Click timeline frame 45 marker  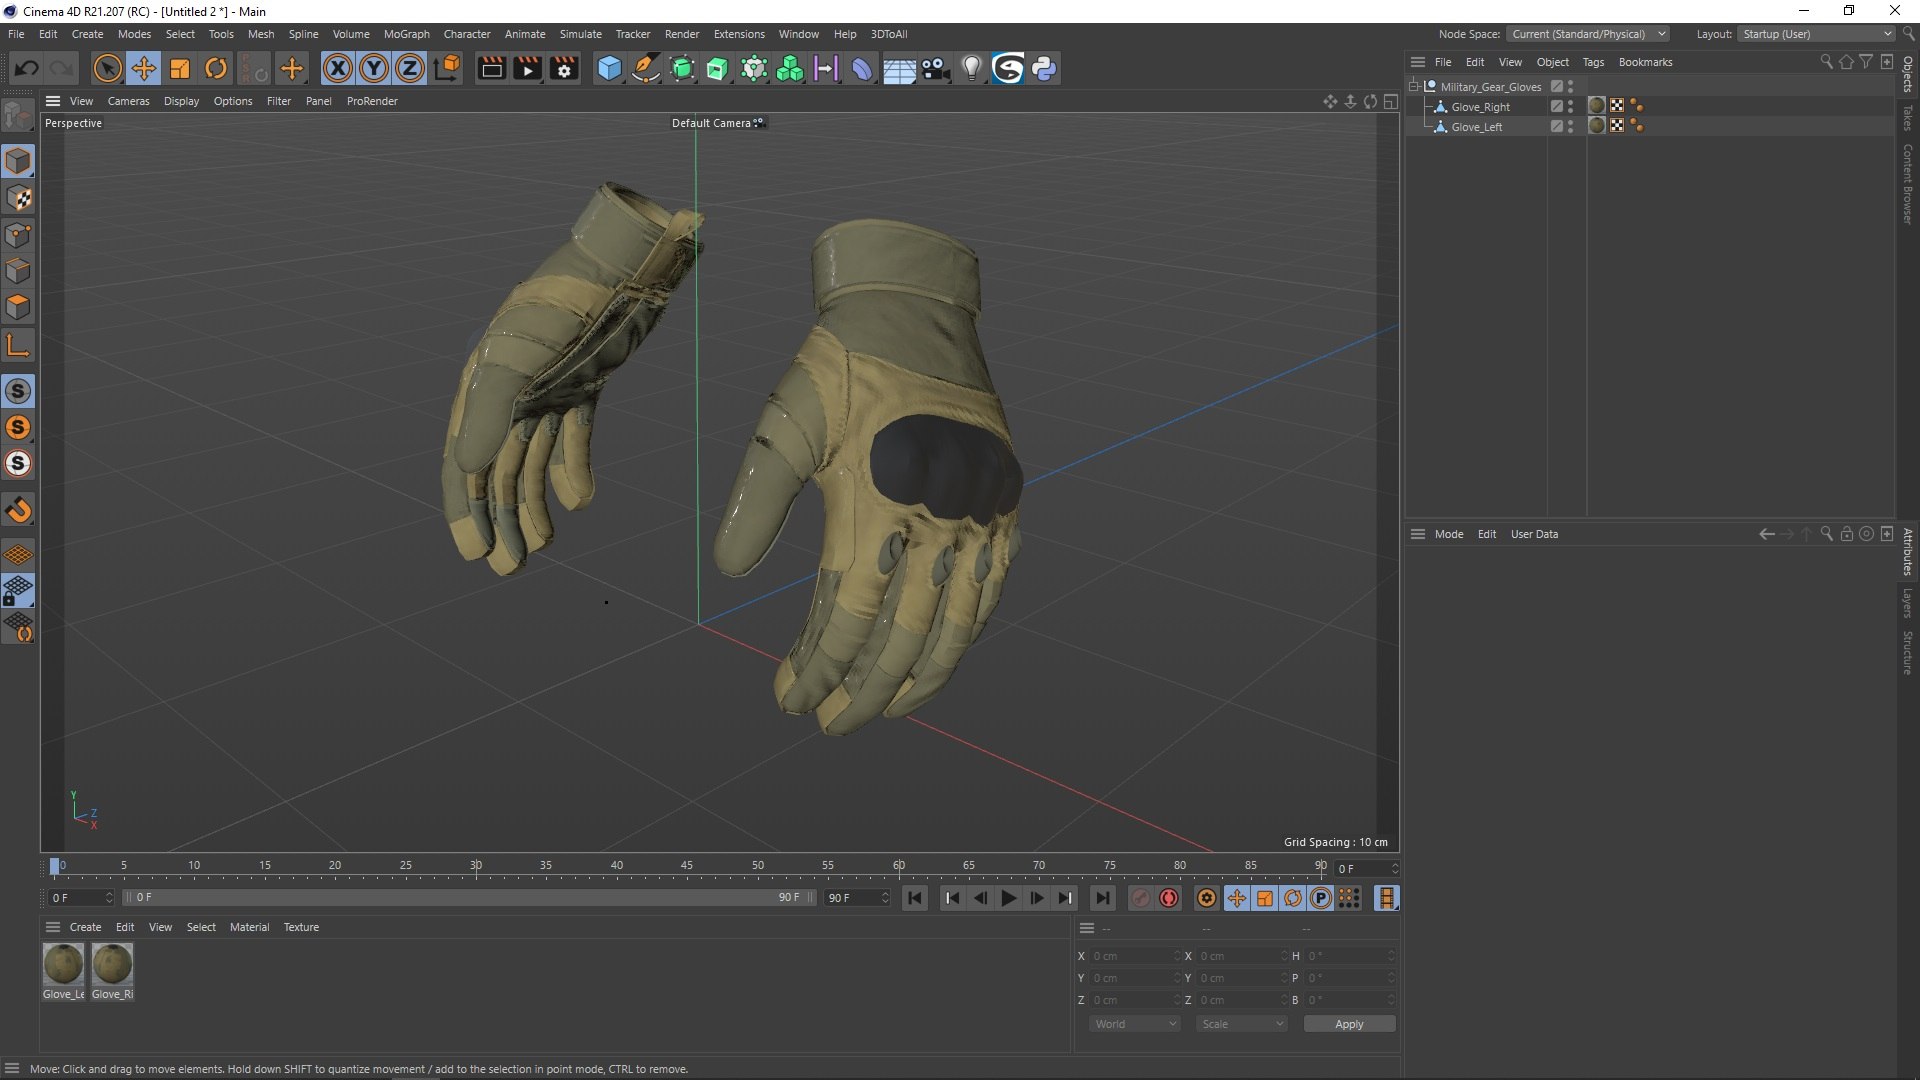click(x=687, y=866)
